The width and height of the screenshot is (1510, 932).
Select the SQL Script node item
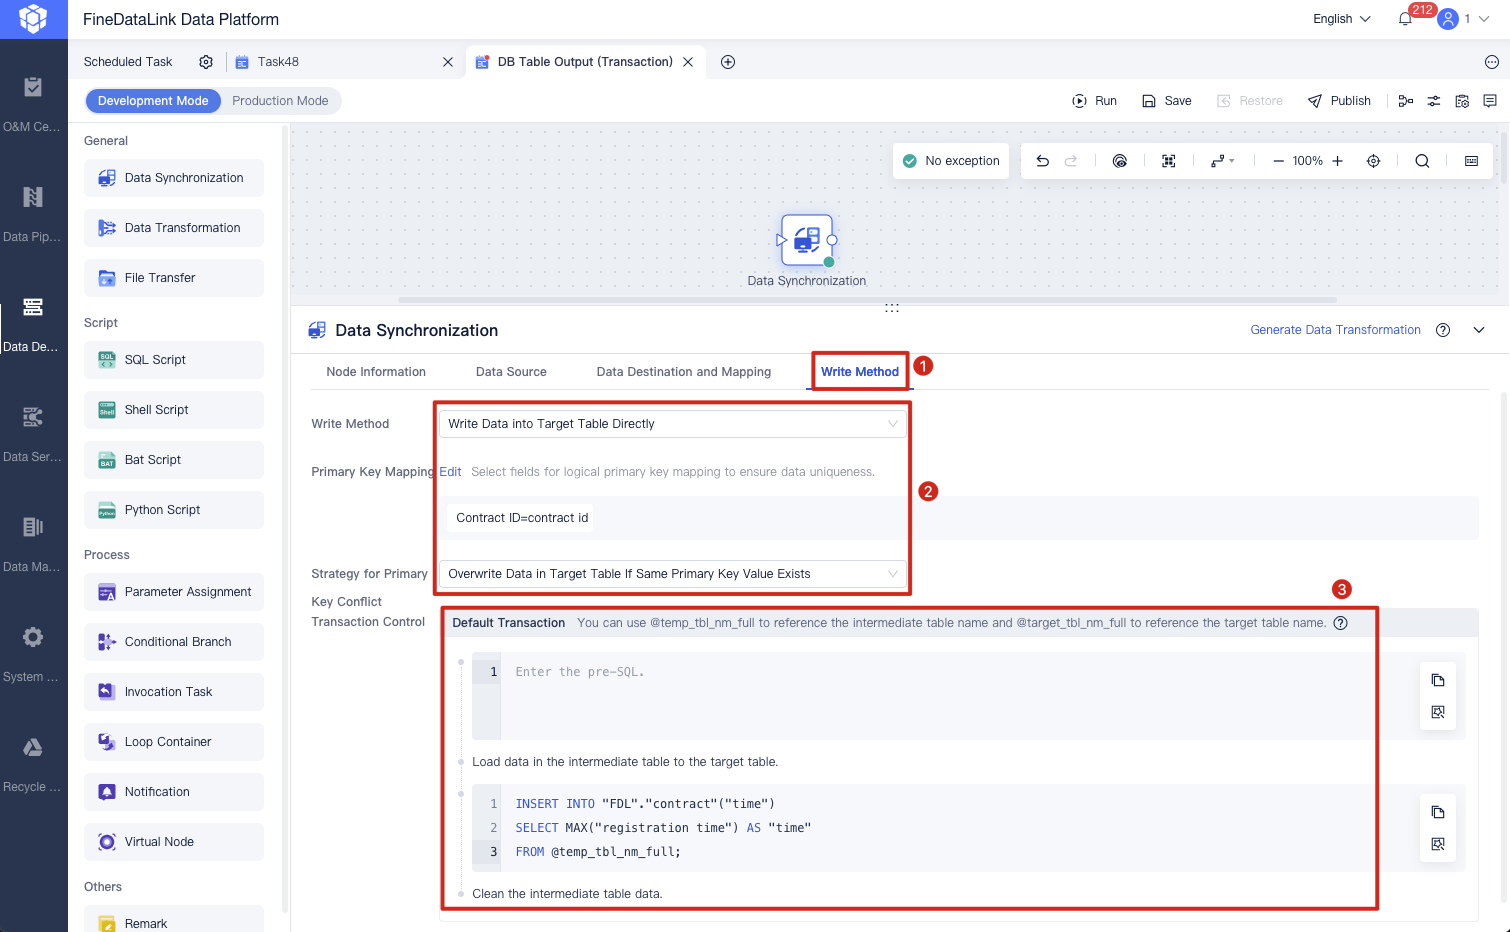click(x=174, y=360)
